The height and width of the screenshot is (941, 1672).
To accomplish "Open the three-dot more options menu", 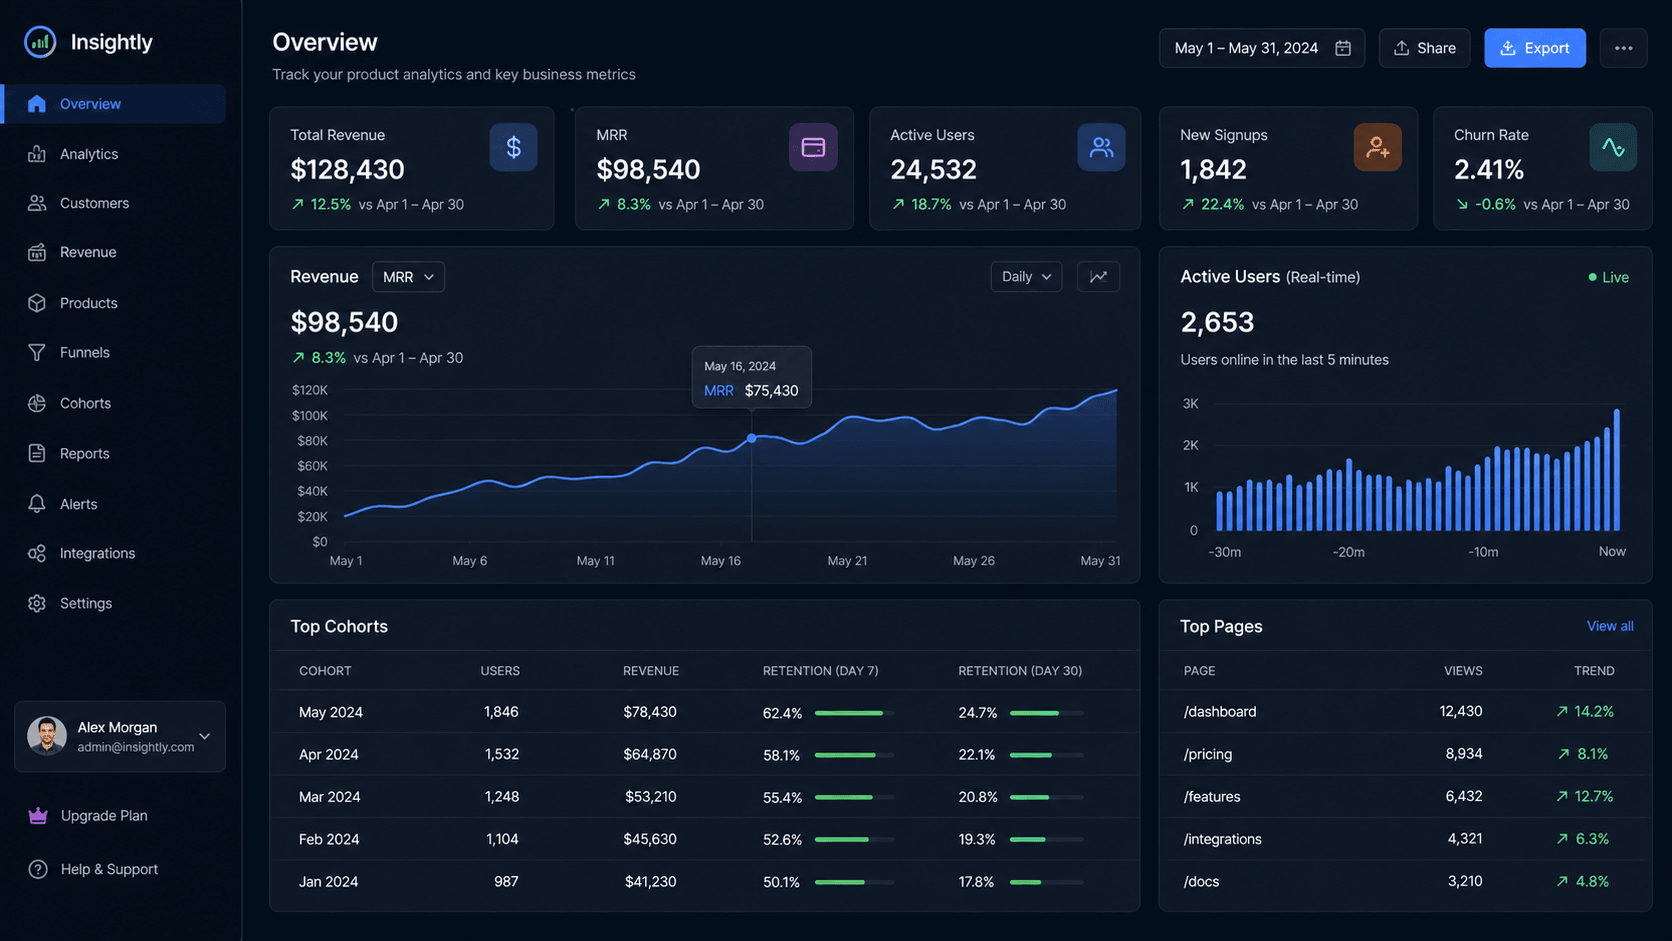I will click(1623, 48).
